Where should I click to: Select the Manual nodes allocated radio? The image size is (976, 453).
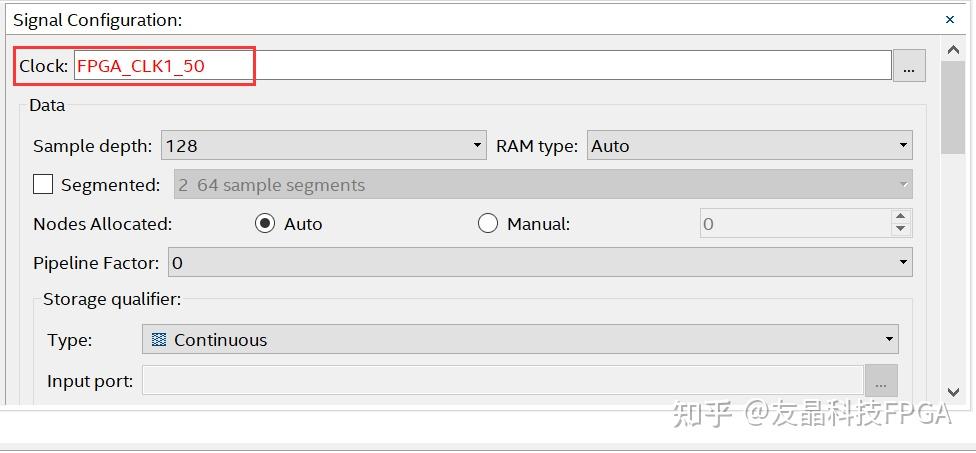coord(488,224)
